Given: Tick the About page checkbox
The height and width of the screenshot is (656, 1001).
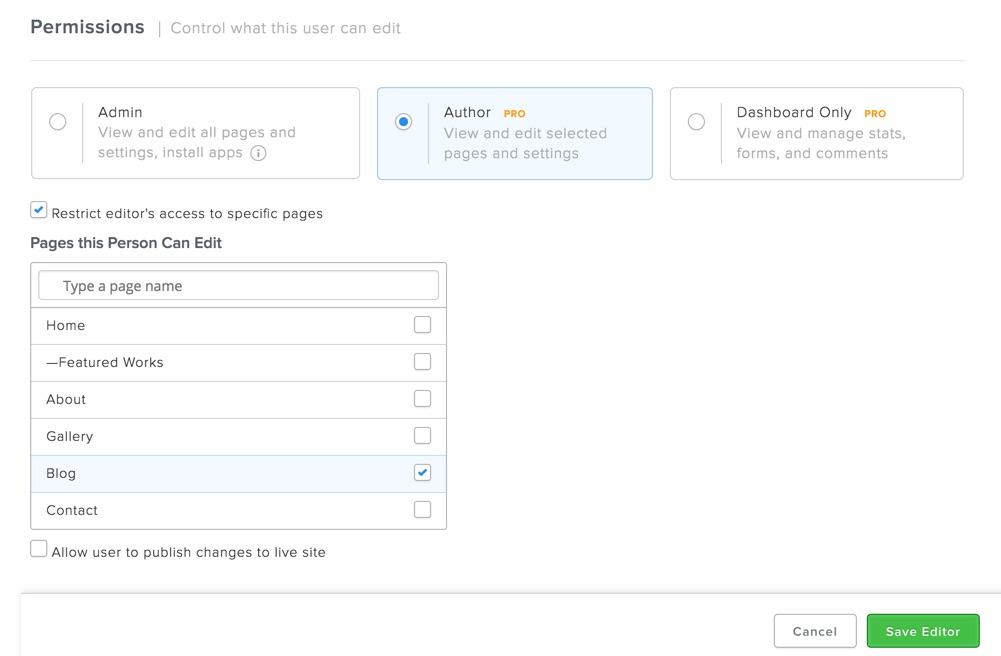Looking at the screenshot, I should (422, 399).
